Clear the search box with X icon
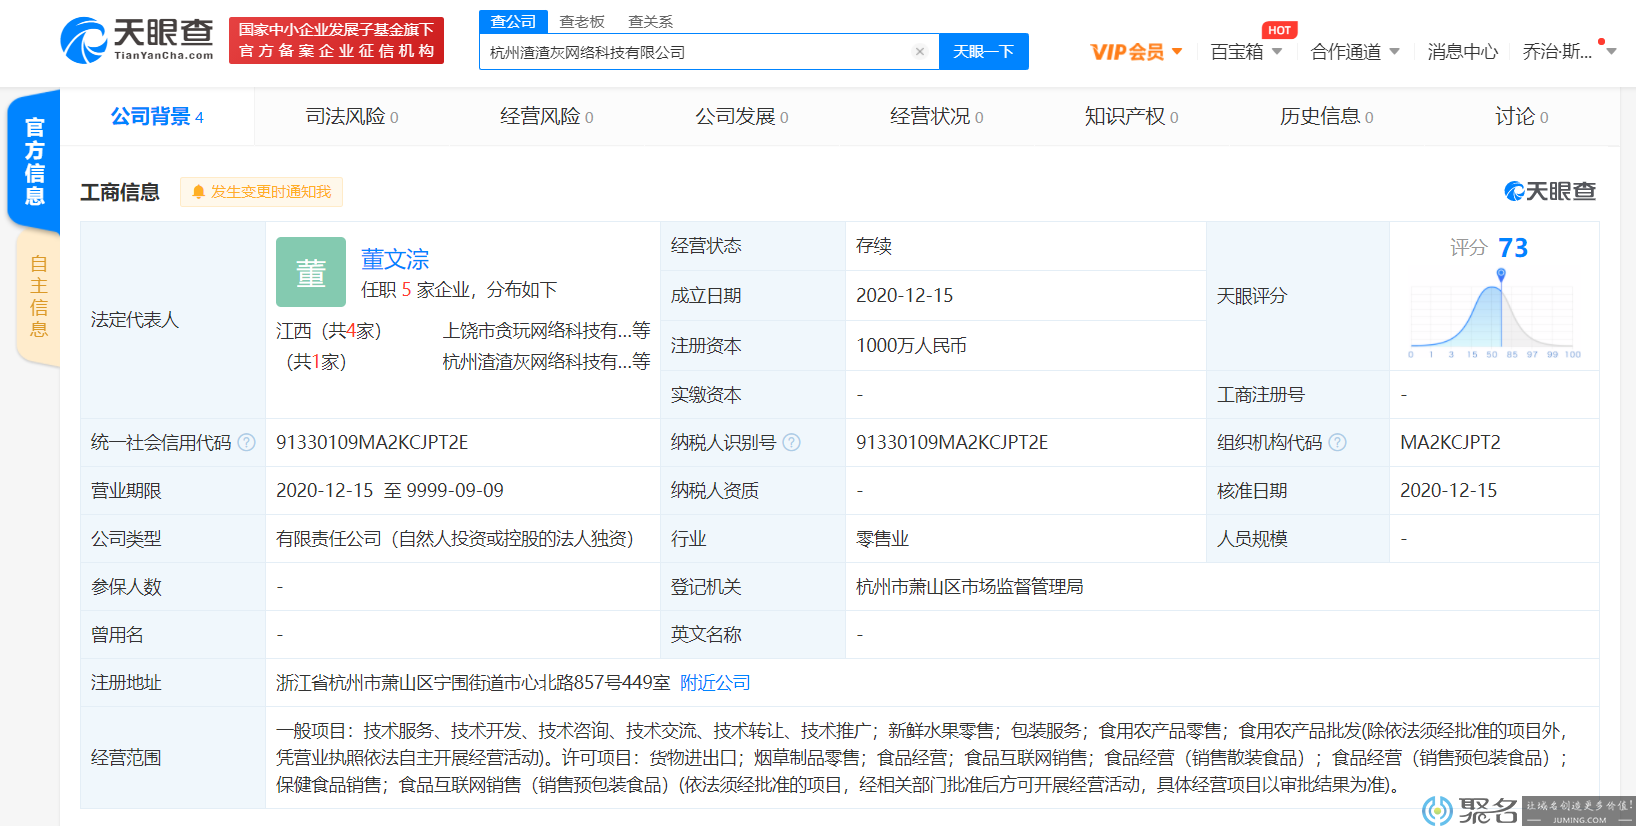 pyautogui.click(x=920, y=52)
